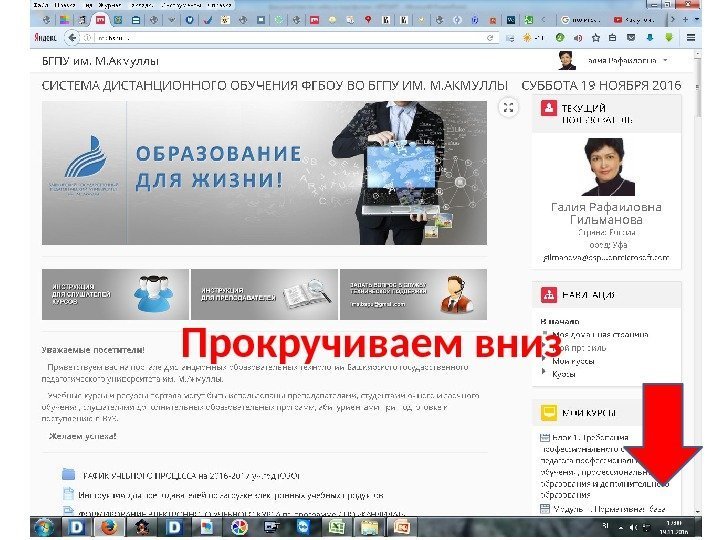Viewport: 720px width, 540px height.
Task: Open the technical support question banner
Action: click(x=413, y=294)
